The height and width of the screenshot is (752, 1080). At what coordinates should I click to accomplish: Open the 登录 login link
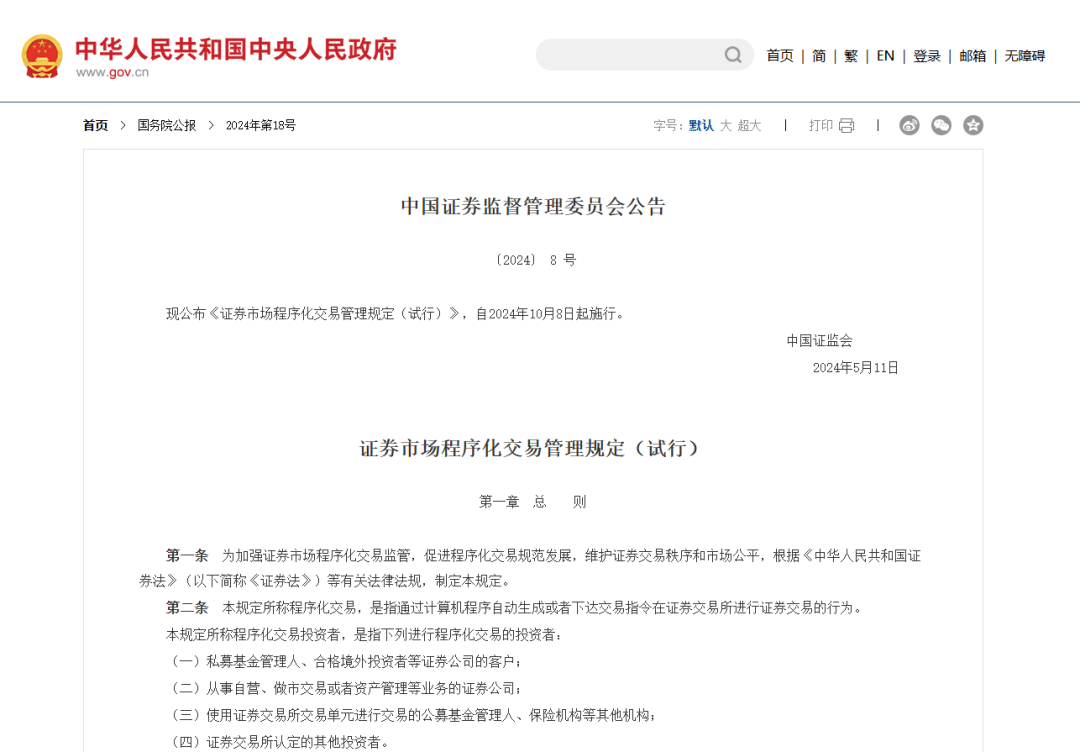tap(926, 56)
